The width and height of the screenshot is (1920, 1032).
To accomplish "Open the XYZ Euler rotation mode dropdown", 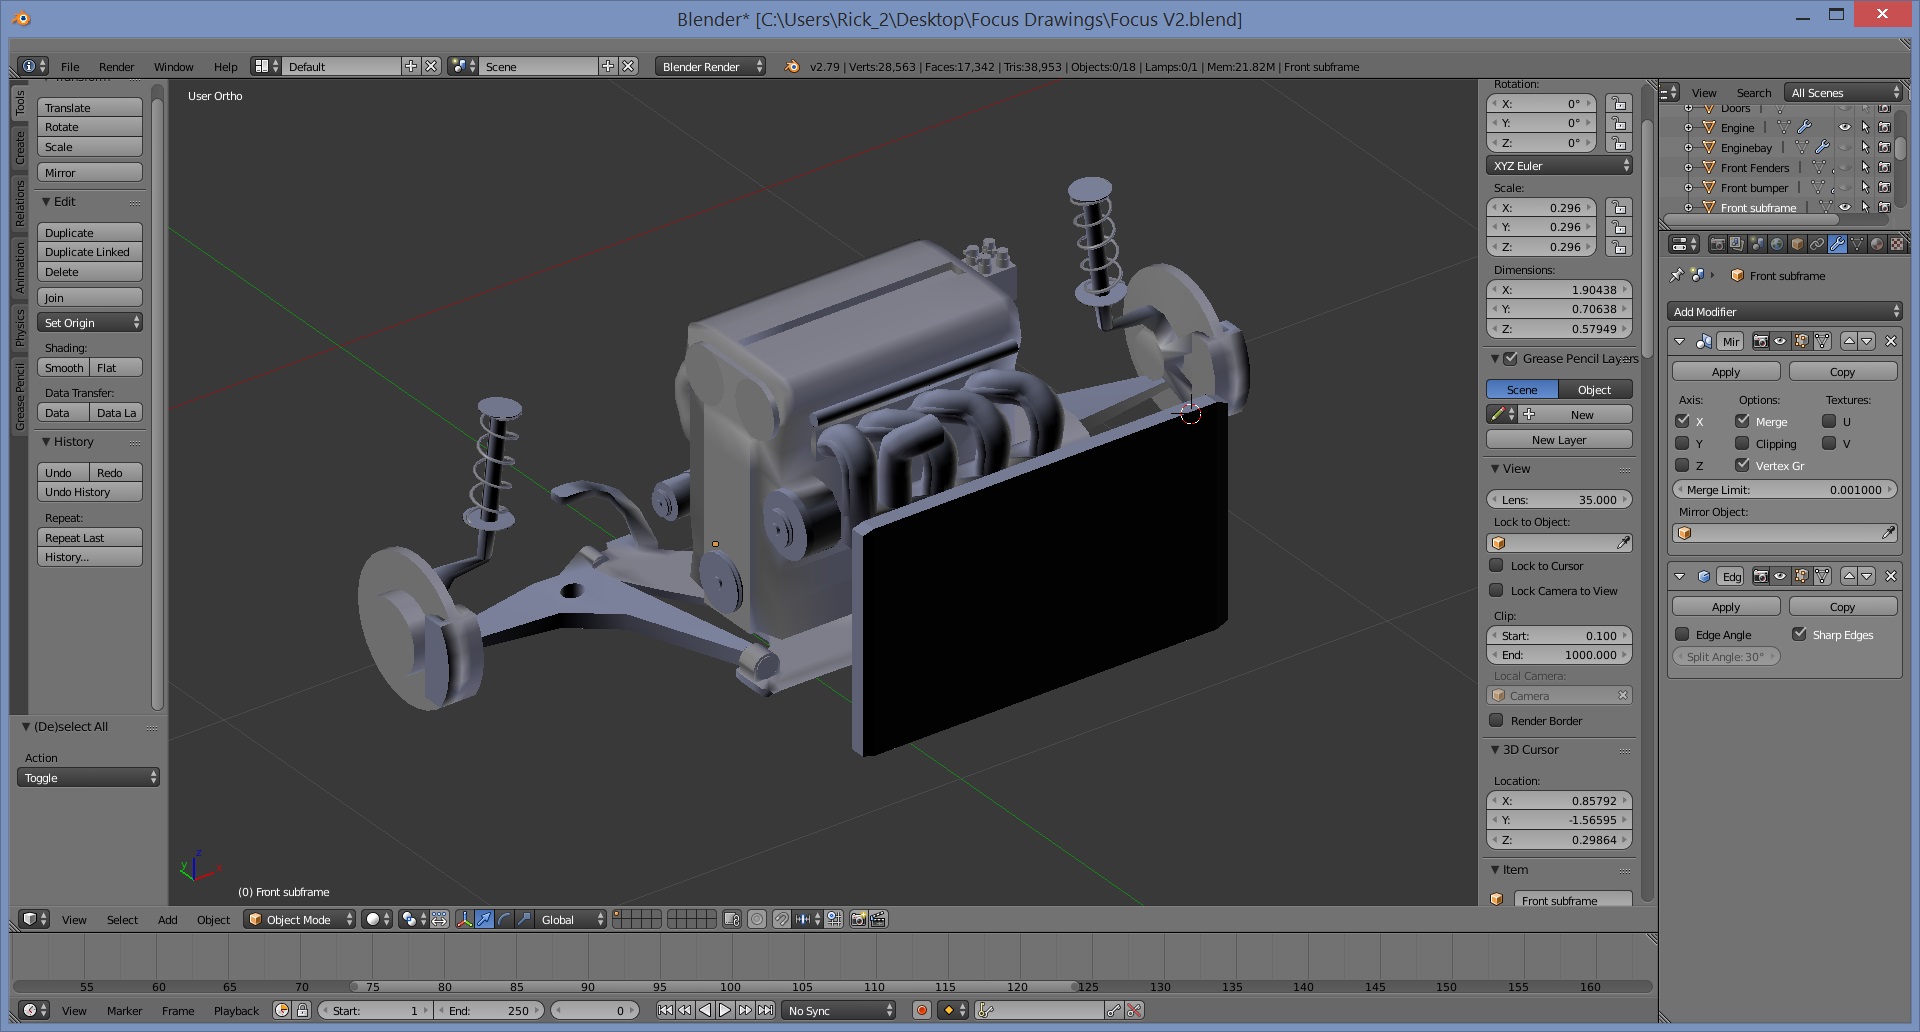I will [x=1559, y=166].
